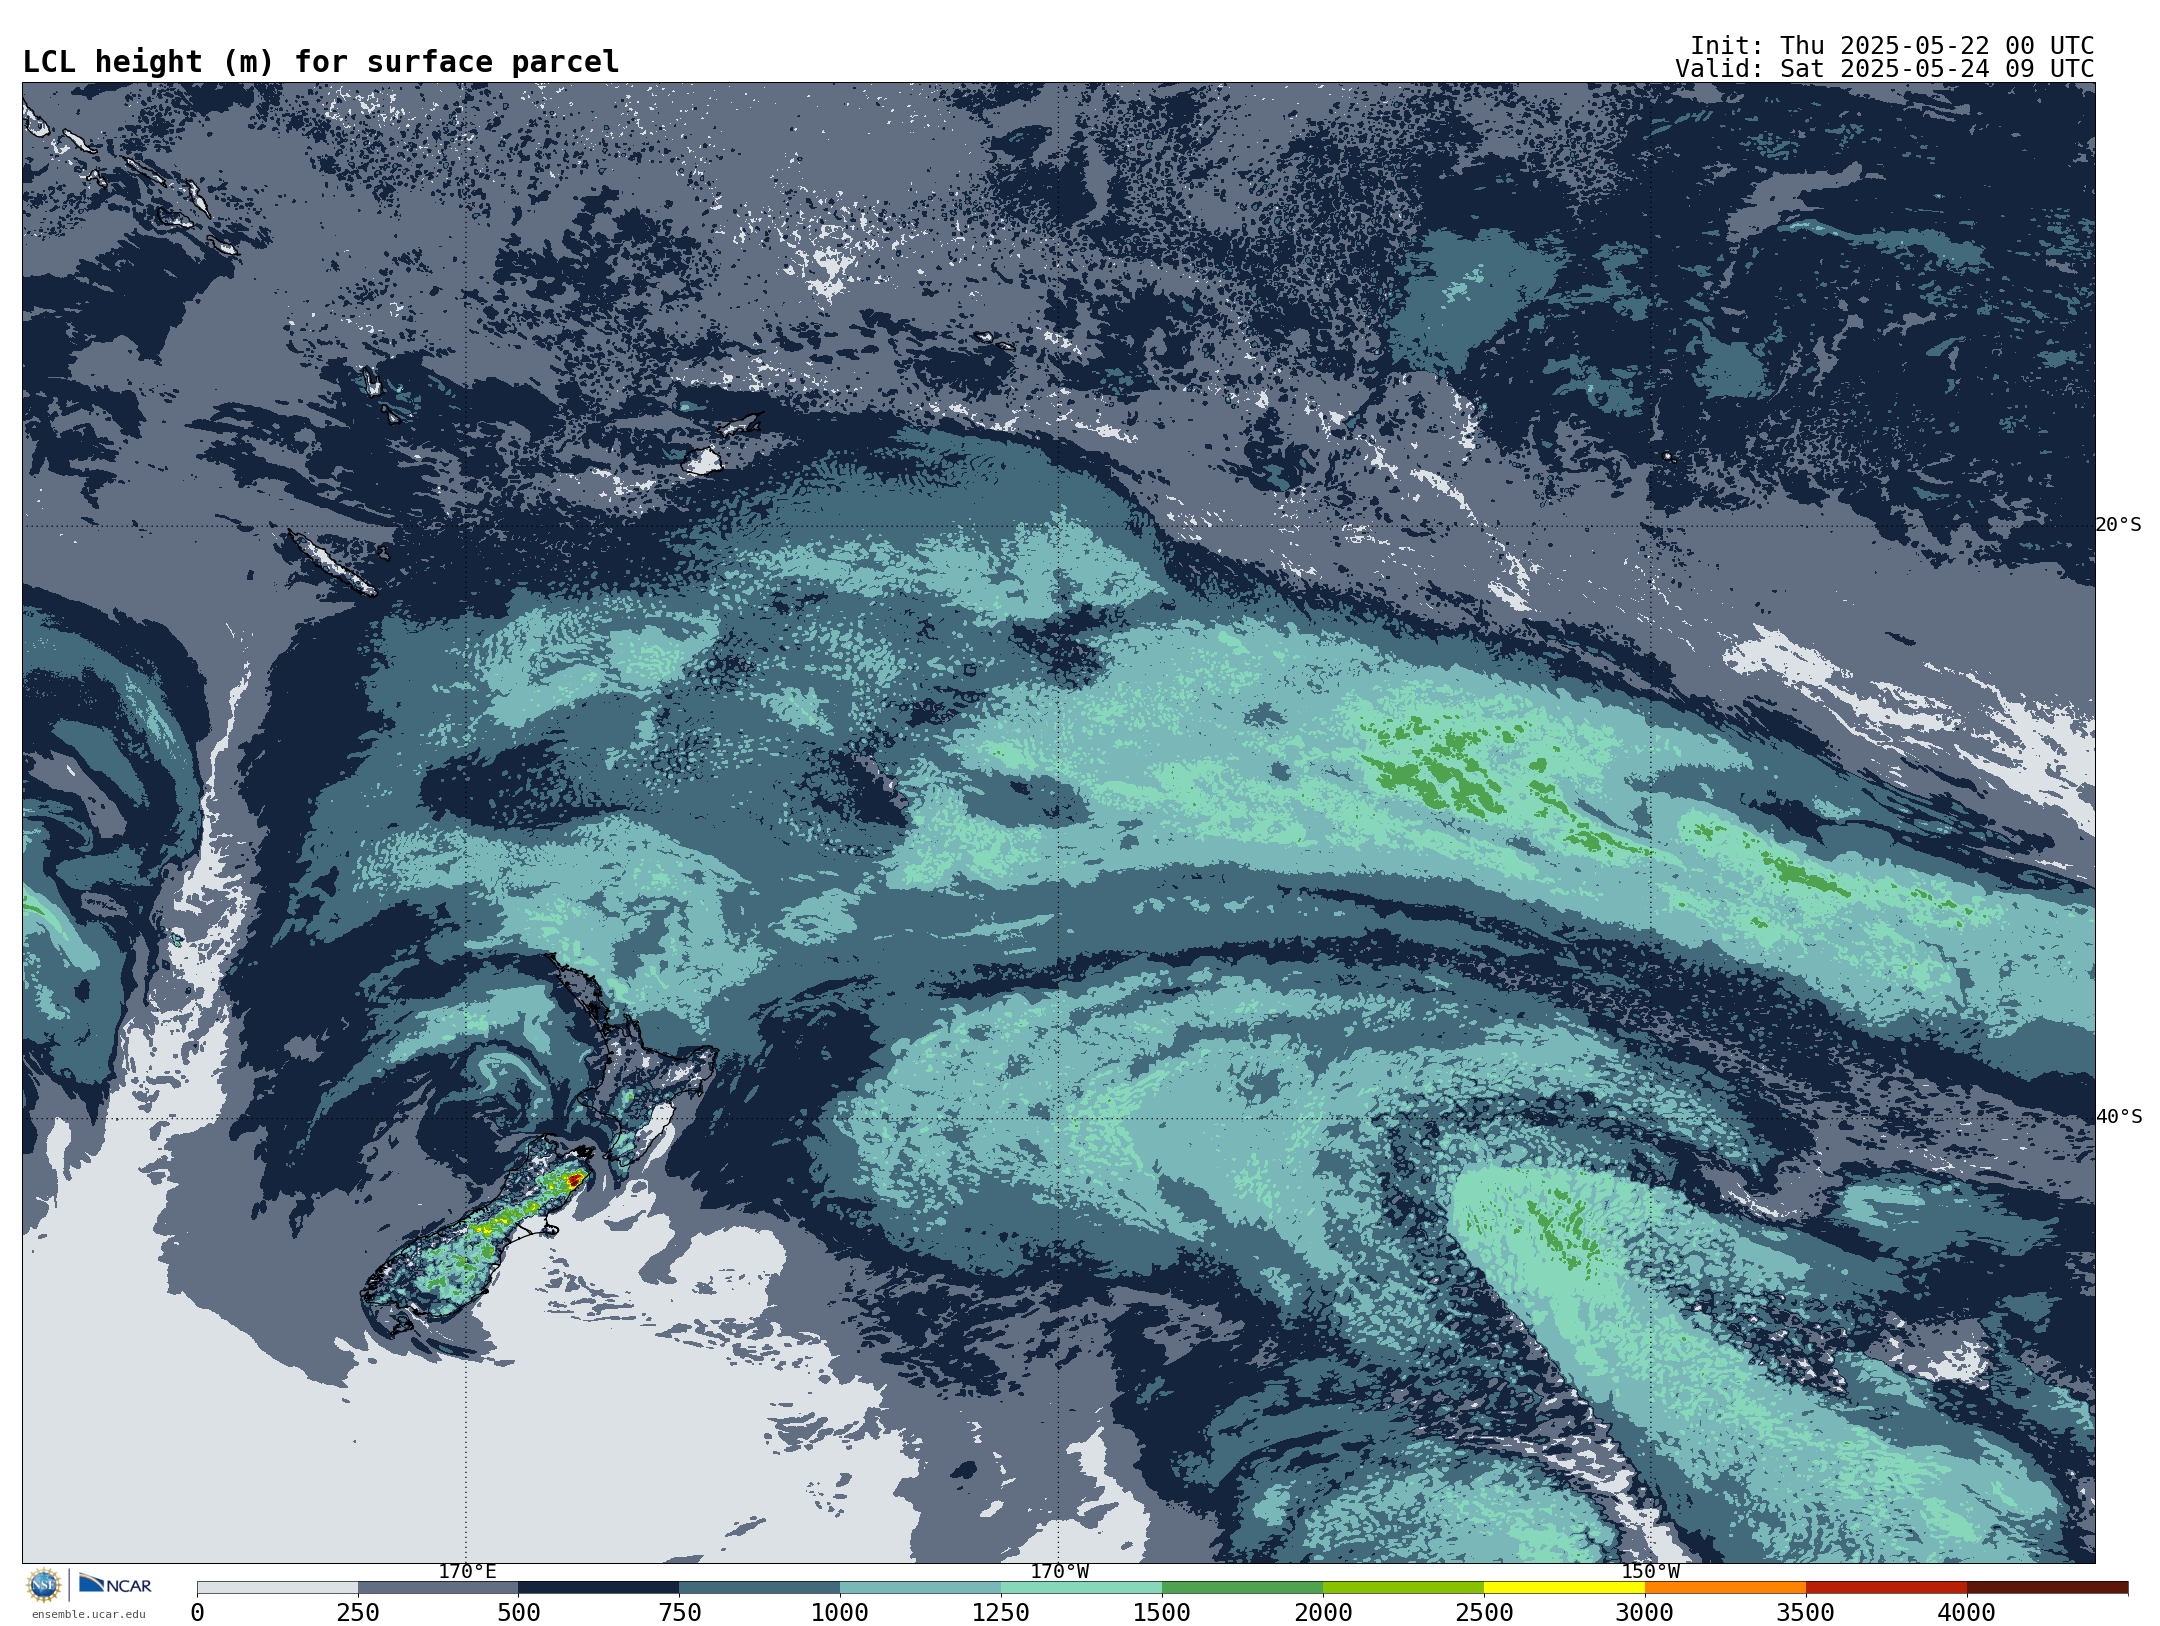This screenshot has height=1626, width=2160.
Task: Click the colorbar tick label 1250
Action: tap(1001, 1613)
